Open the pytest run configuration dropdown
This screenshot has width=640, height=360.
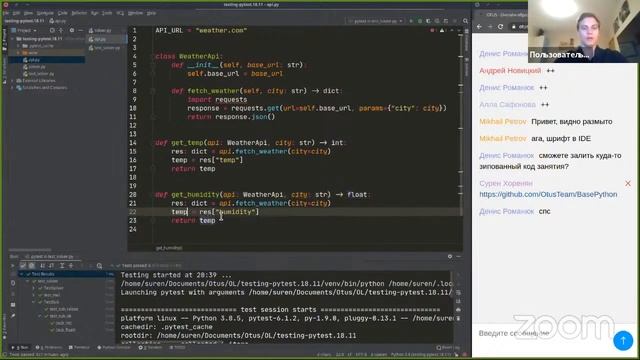point(375,21)
